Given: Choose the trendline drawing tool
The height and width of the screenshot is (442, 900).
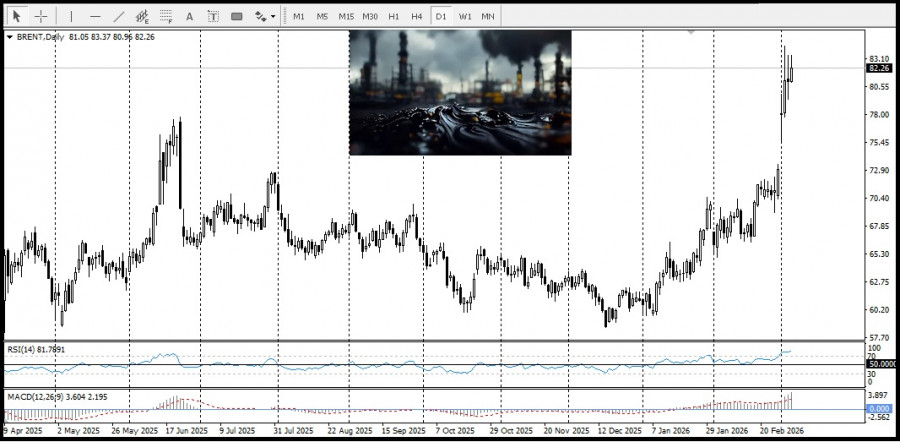Looking at the screenshot, I should pyautogui.click(x=119, y=16).
